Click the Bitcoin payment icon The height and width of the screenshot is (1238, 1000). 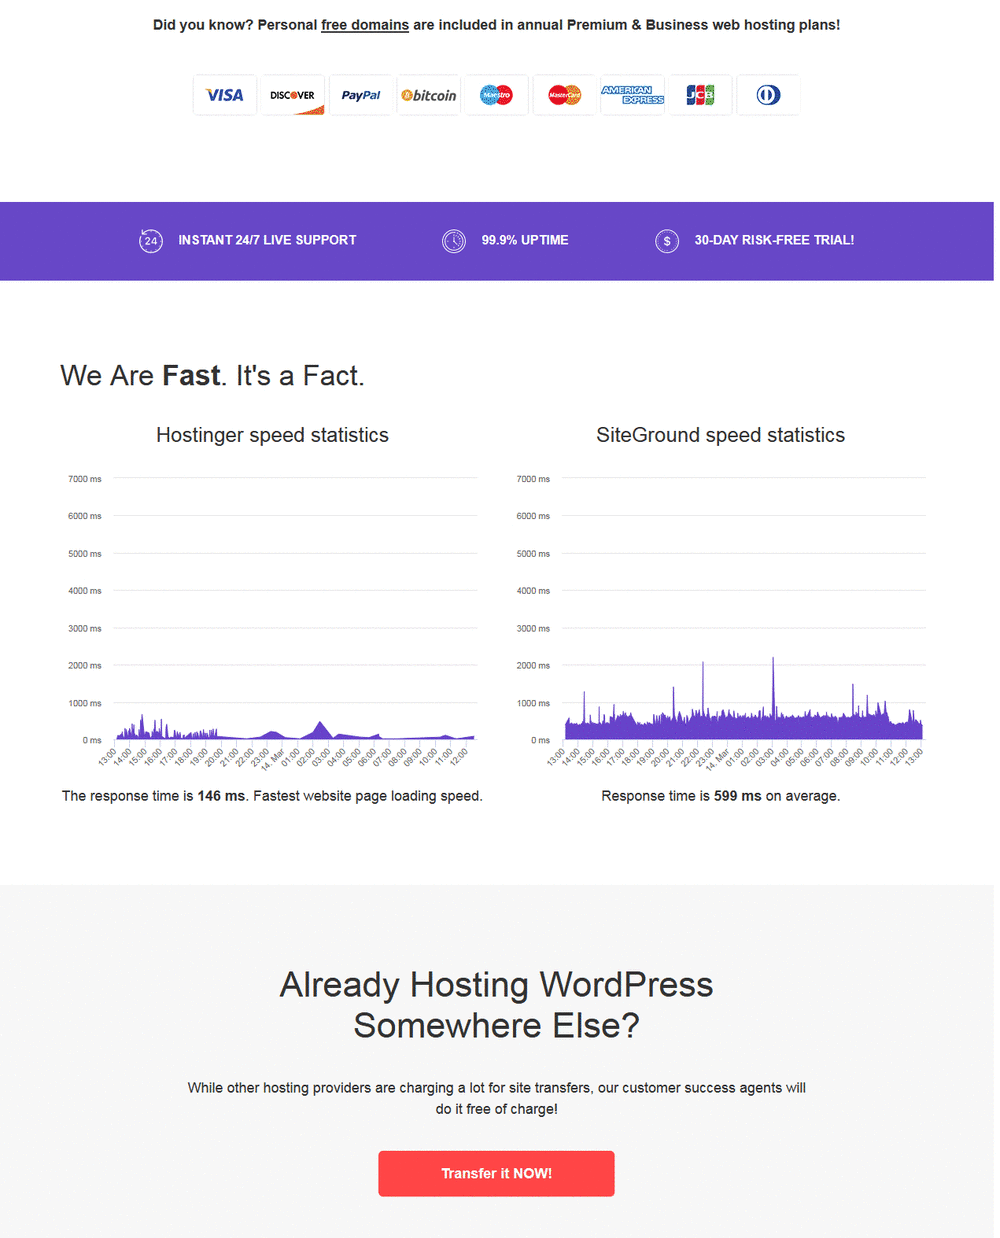[429, 95]
